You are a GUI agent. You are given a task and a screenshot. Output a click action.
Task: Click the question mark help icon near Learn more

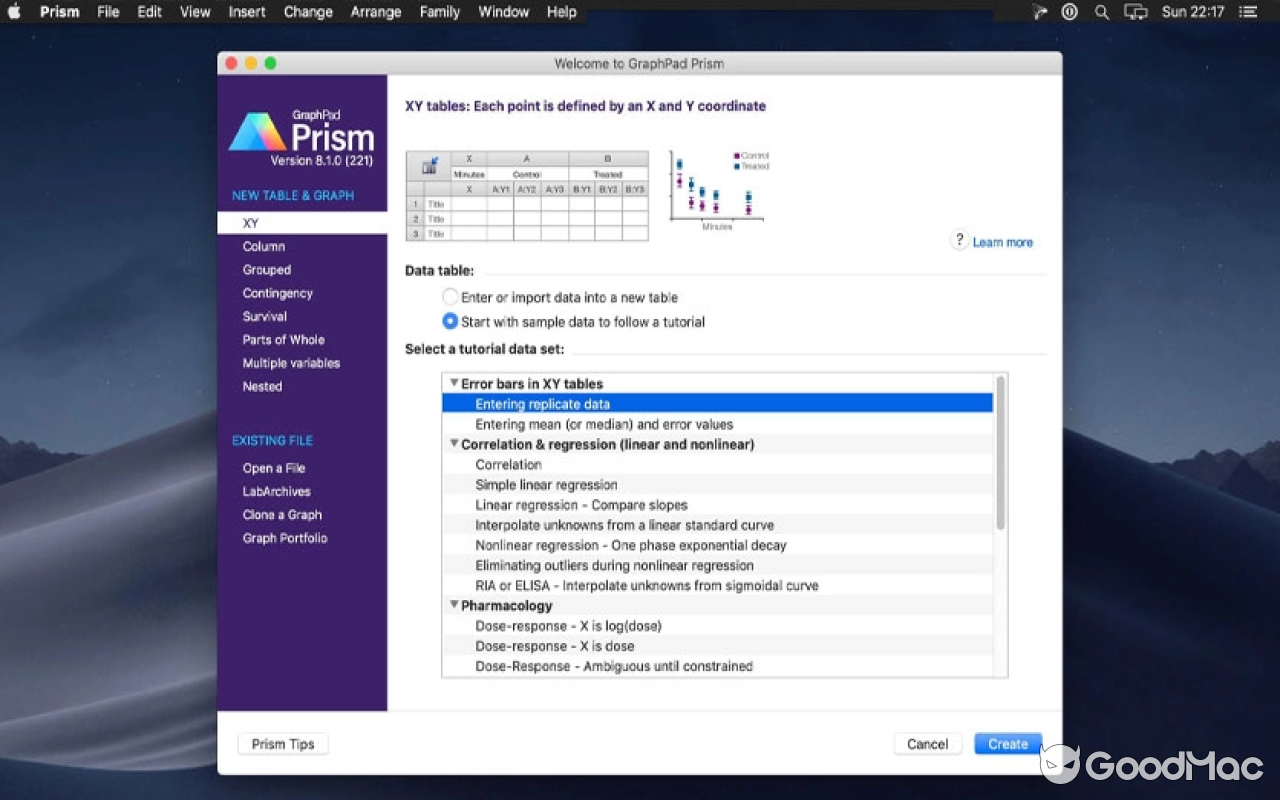tap(959, 241)
